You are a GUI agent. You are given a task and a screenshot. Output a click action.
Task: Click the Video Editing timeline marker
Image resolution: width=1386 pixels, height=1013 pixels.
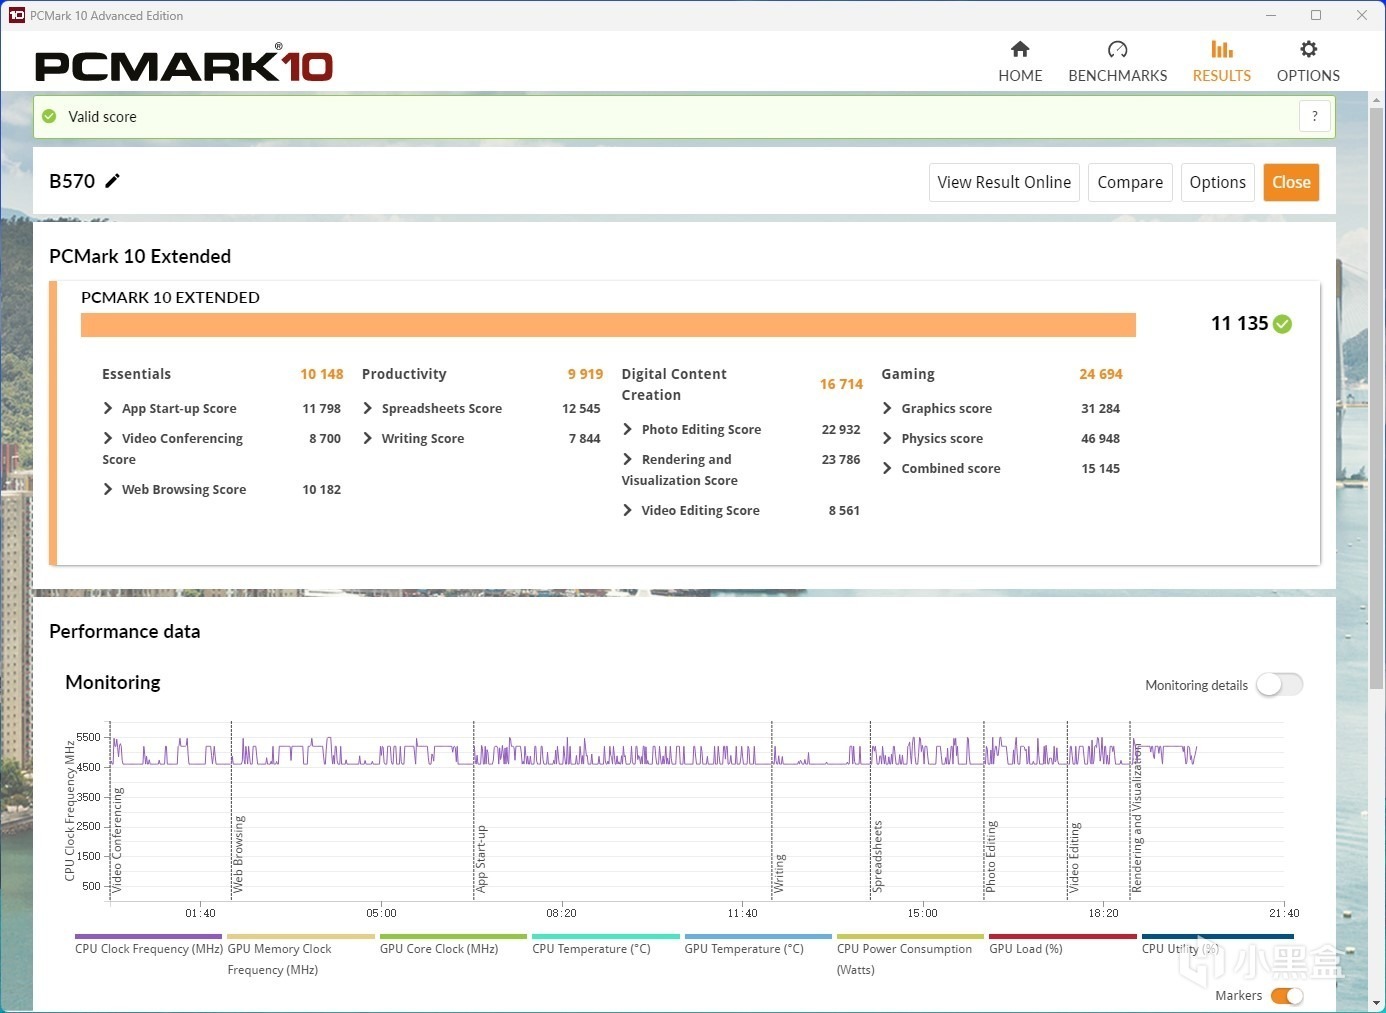[1074, 858]
